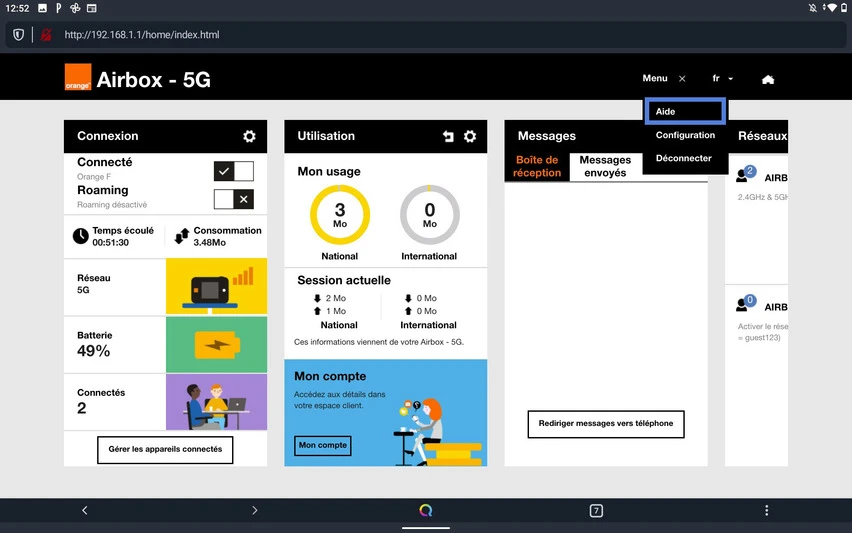
Task: Open the Connexion settings gear
Action: [x=249, y=136]
